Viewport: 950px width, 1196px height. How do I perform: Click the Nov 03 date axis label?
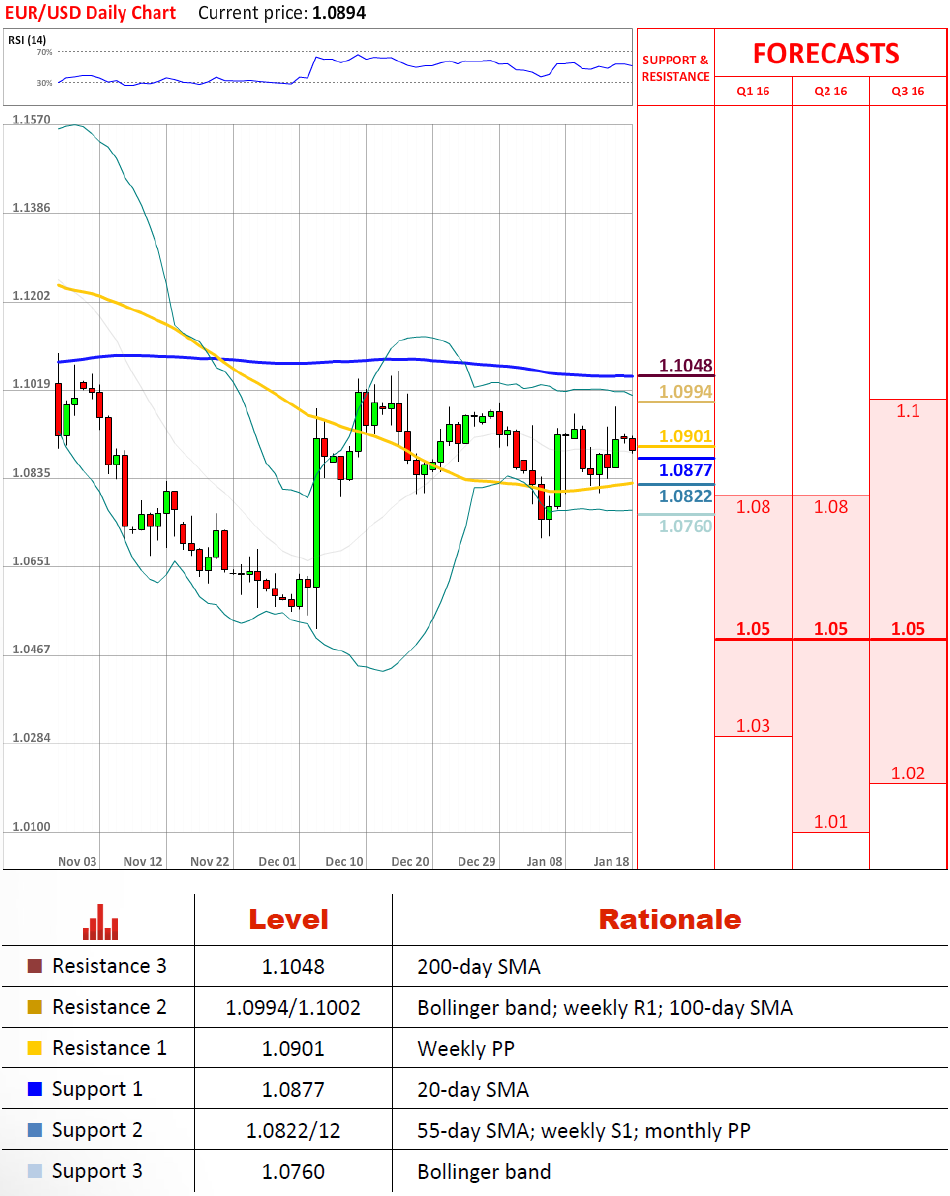(x=77, y=861)
